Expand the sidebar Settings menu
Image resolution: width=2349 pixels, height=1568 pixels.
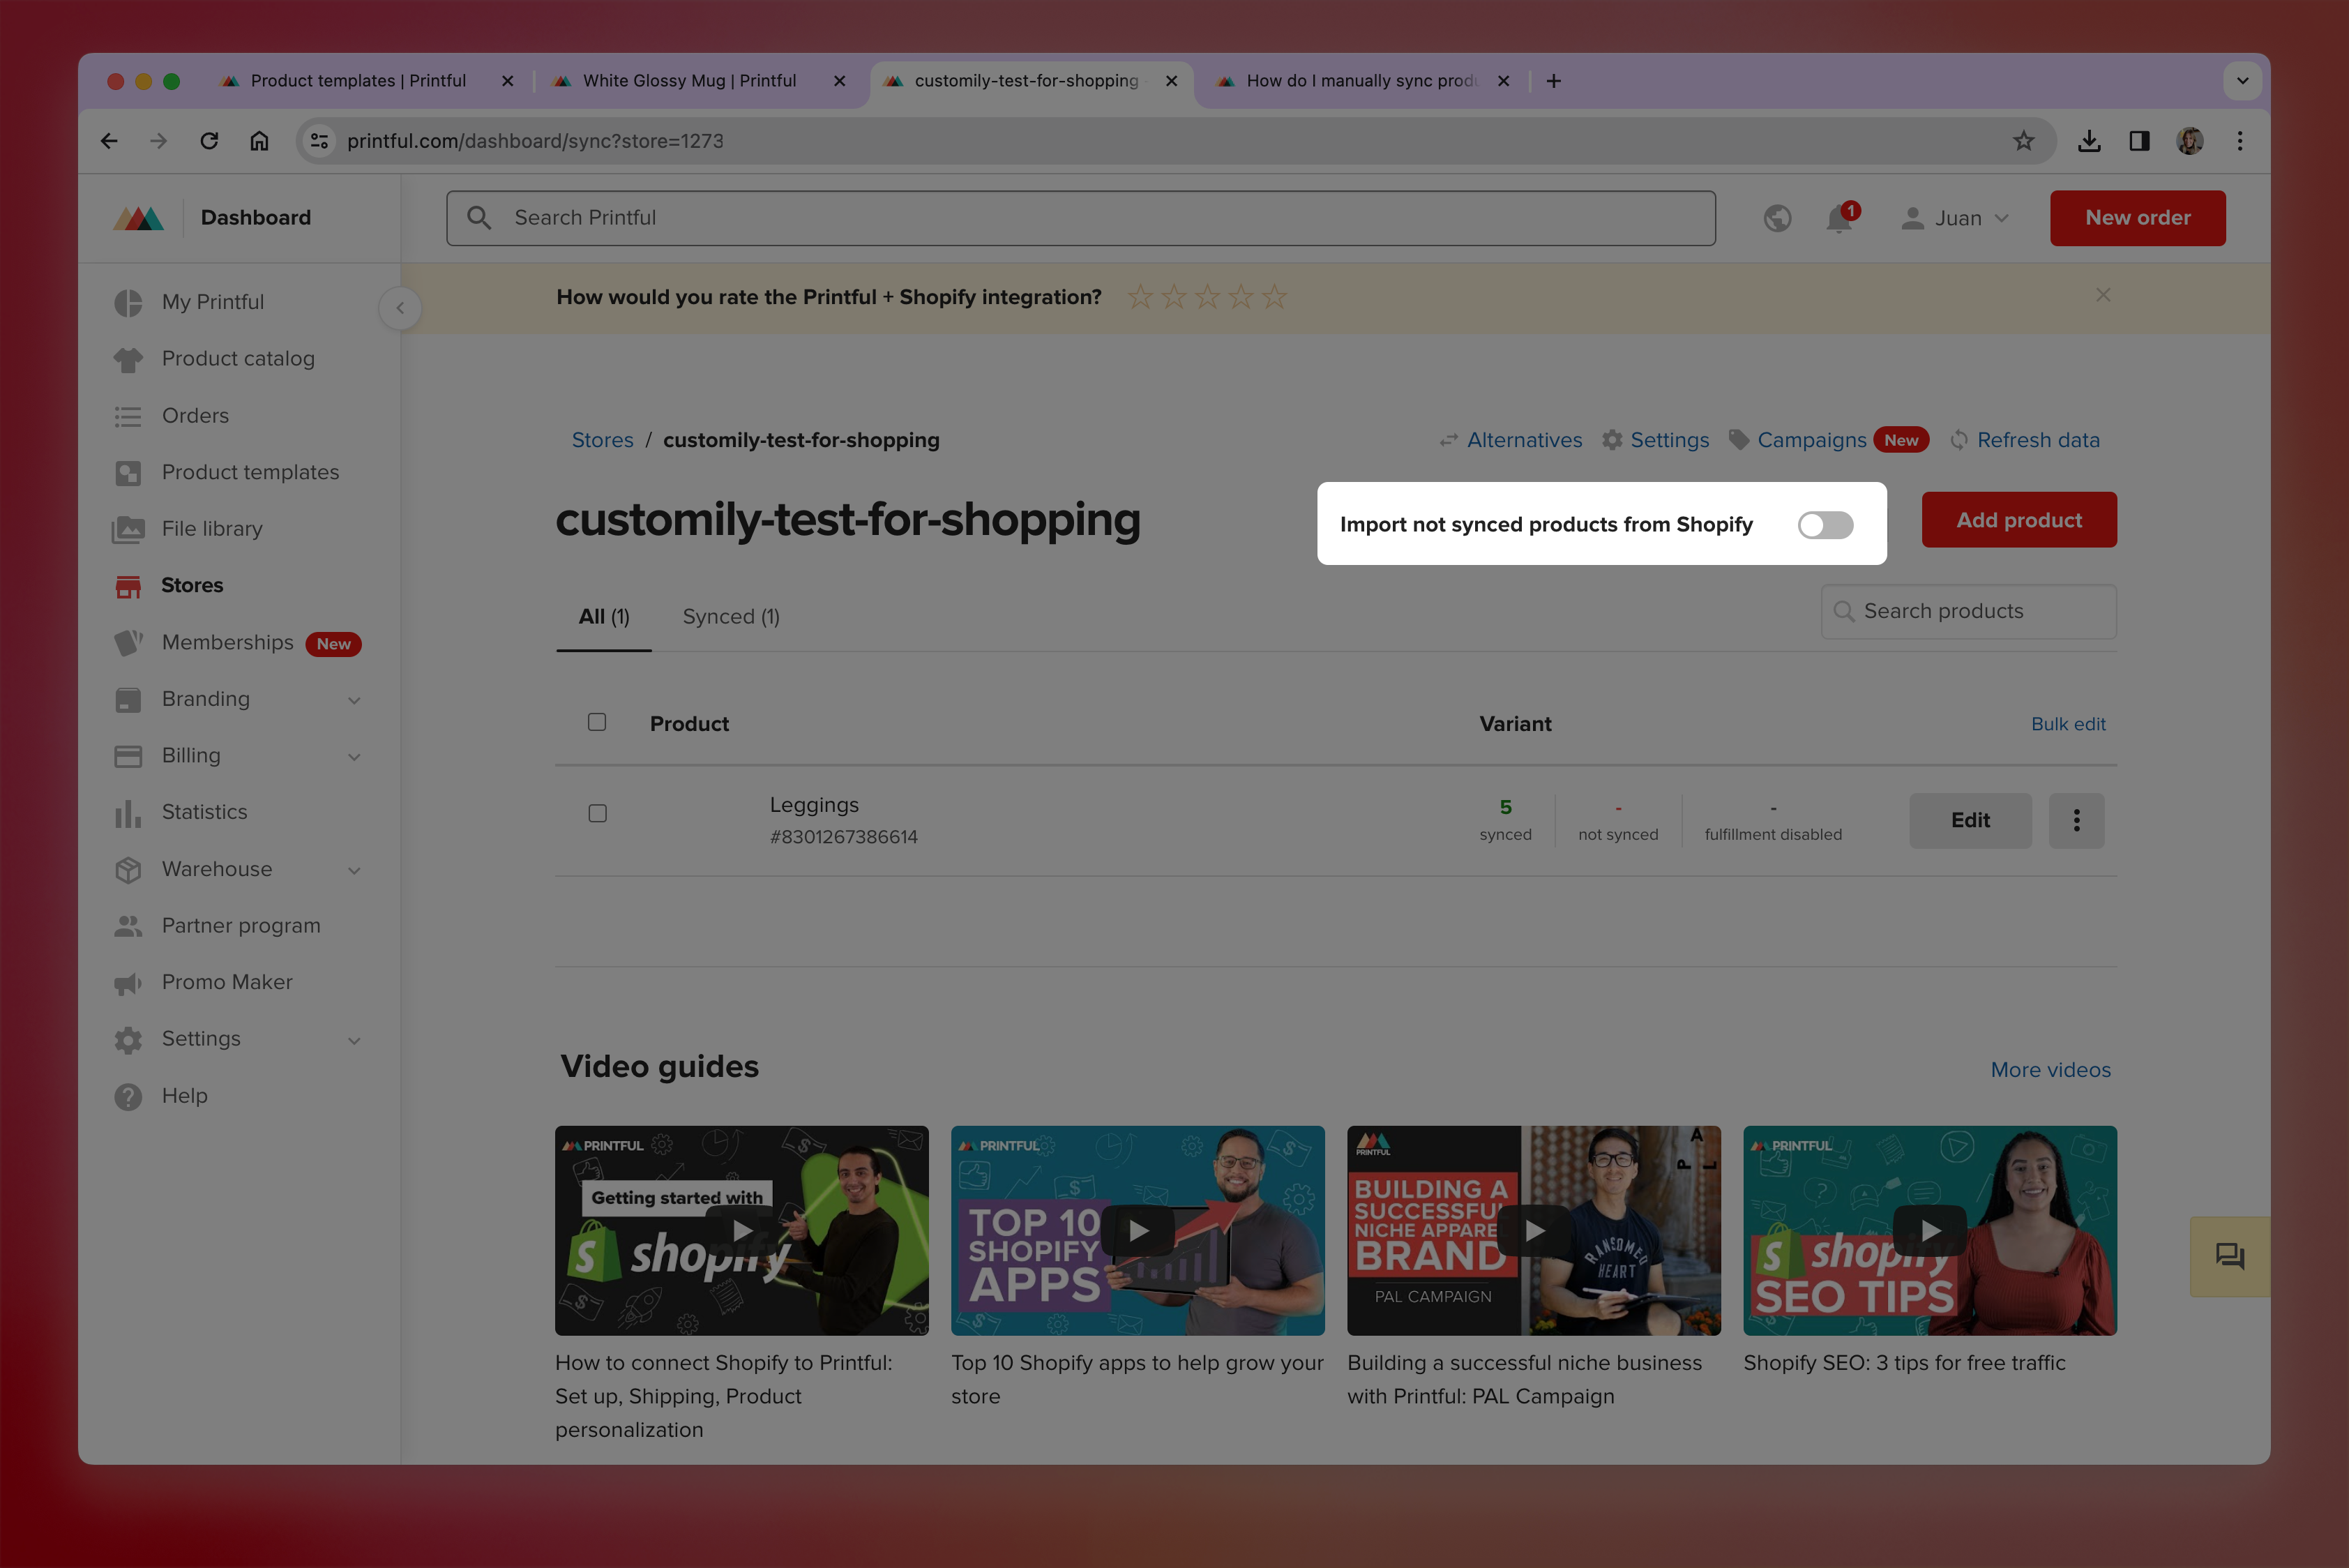pyautogui.click(x=354, y=1040)
